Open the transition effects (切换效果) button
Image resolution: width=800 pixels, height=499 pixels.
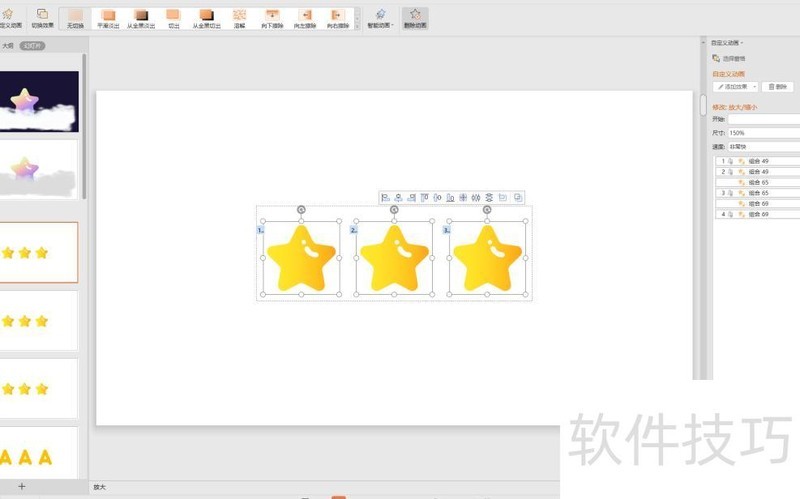[x=42, y=18]
